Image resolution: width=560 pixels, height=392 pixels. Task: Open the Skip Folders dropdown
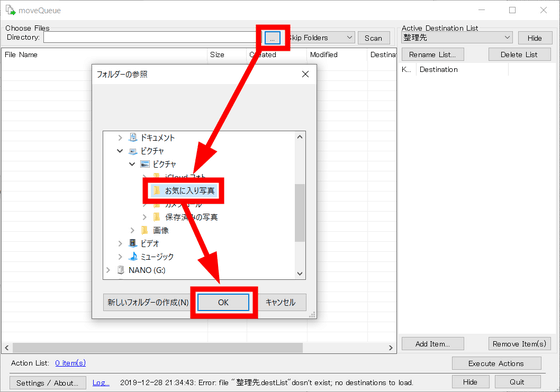click(x=320, y=37)
